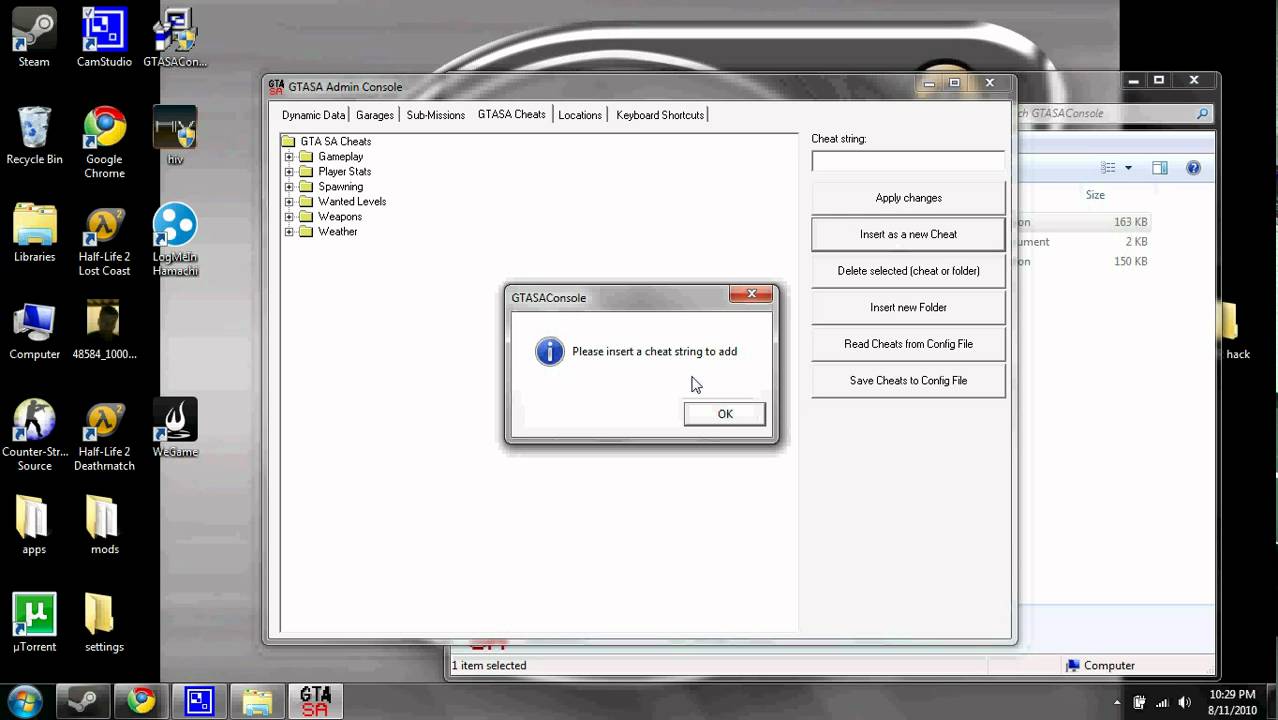The image size is (1278, 720).
Task: Click the Cheat string input field
Action: coord(908,161)
